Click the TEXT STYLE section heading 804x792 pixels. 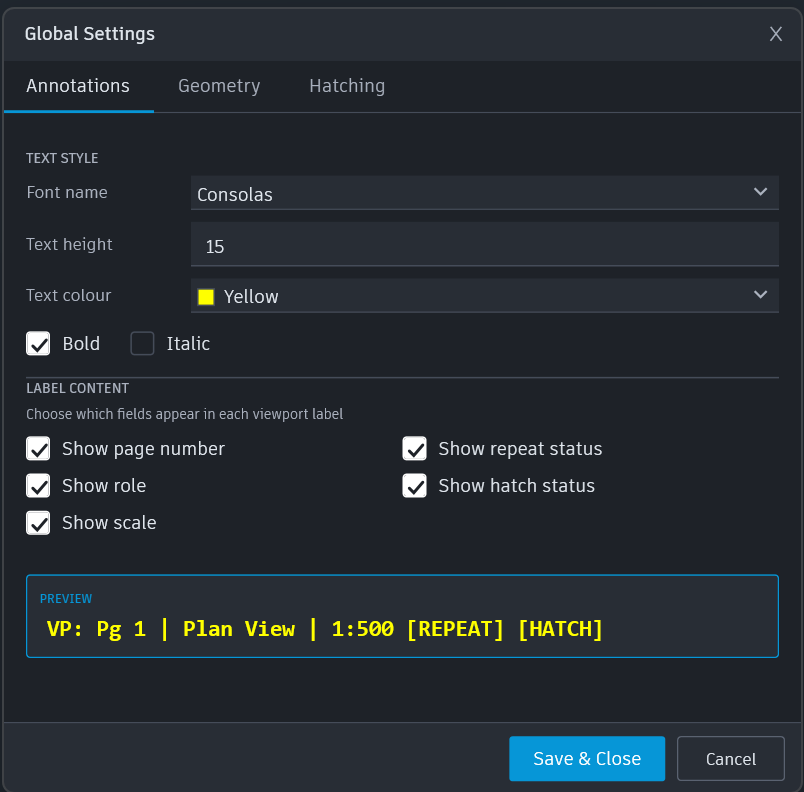coord(62,158)
